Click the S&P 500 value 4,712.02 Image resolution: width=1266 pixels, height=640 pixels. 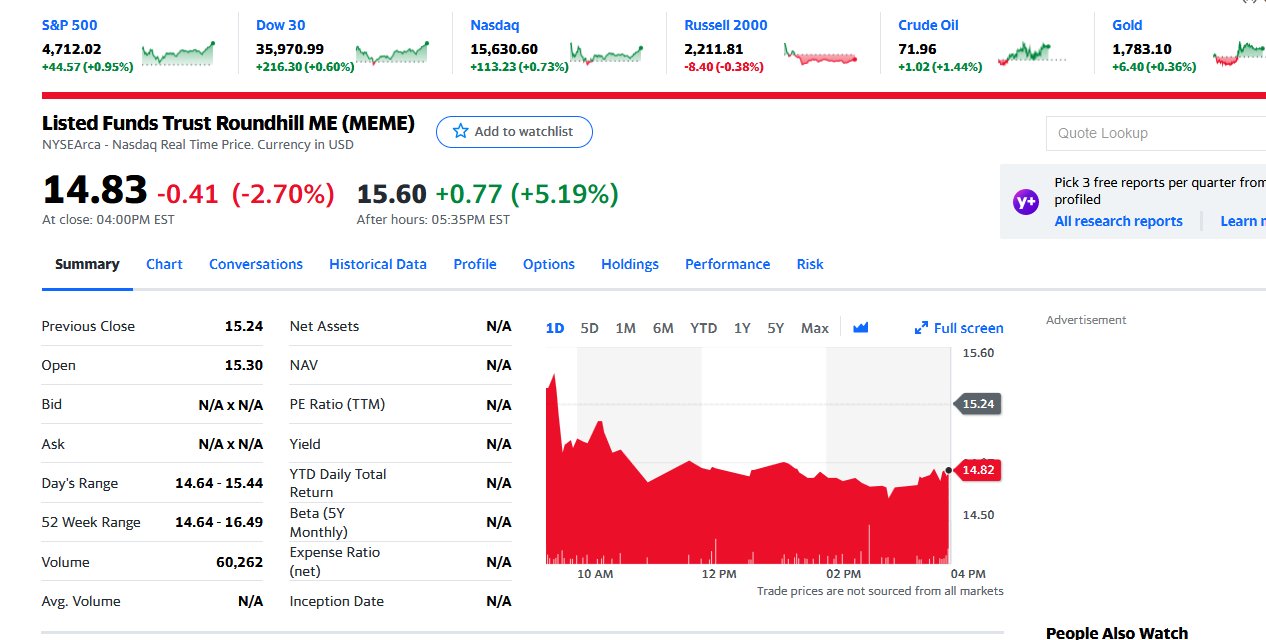point(72,48)
